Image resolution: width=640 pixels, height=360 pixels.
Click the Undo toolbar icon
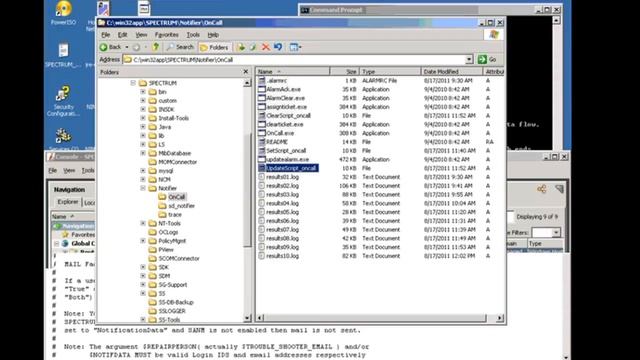tap(278, 47)
